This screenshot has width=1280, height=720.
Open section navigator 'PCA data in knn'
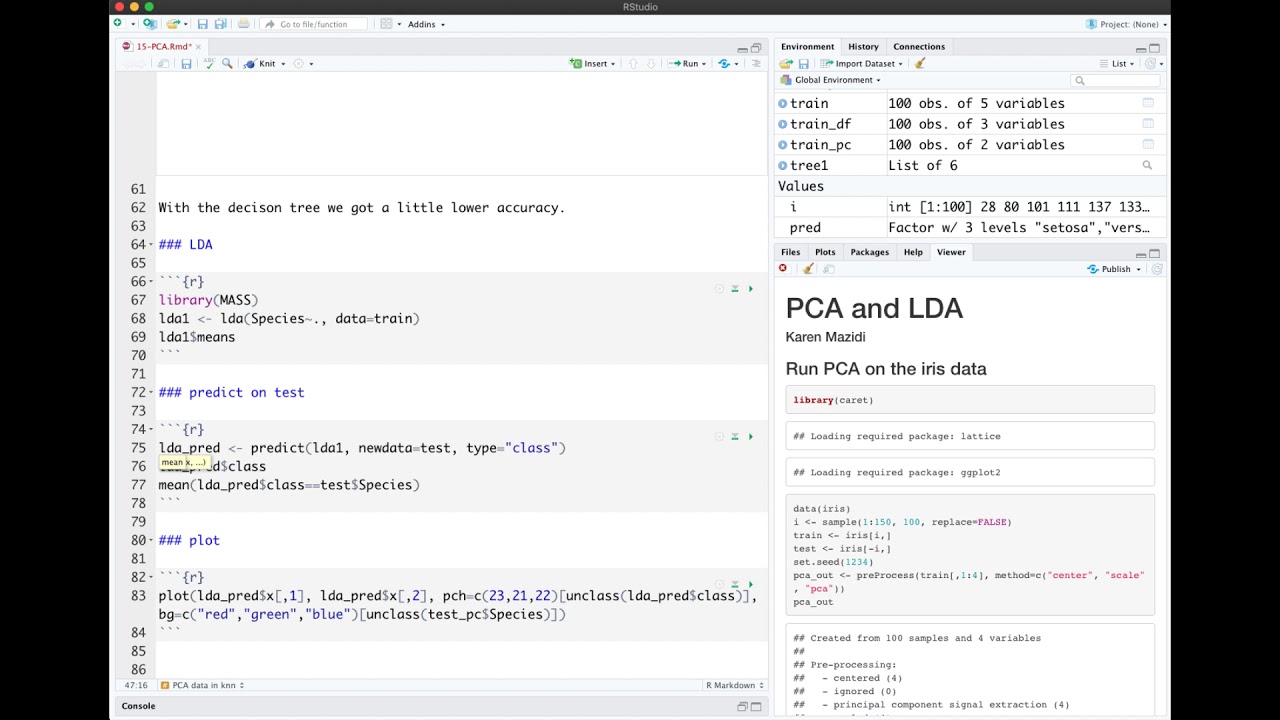click(203, 685)
